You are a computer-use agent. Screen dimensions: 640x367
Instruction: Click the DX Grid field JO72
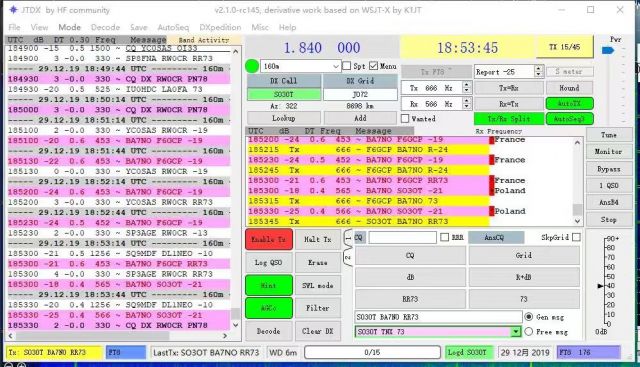pyautogui.click(x=360, y=94)
